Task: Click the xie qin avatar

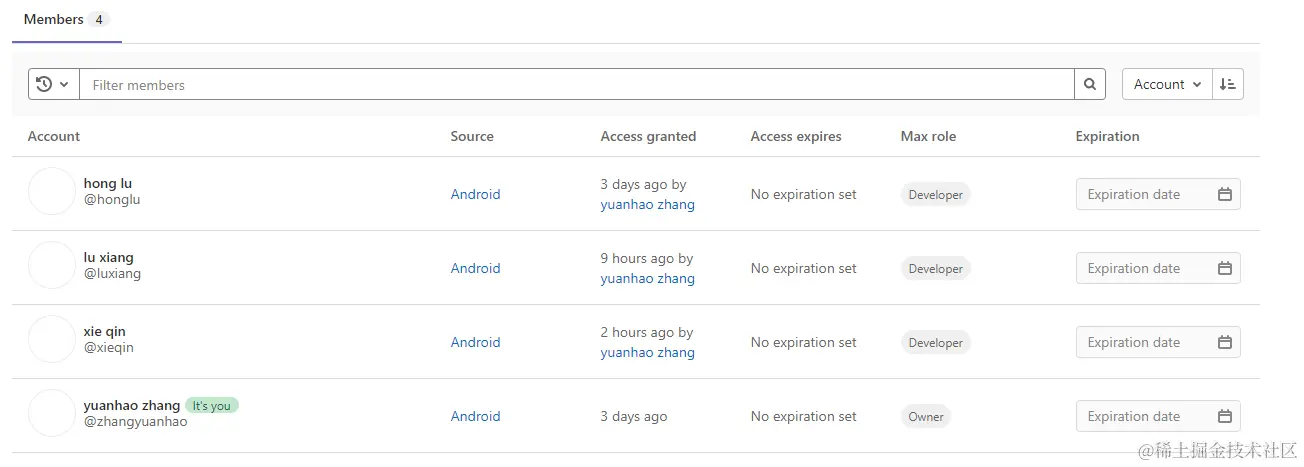Action: pos(52,339)
